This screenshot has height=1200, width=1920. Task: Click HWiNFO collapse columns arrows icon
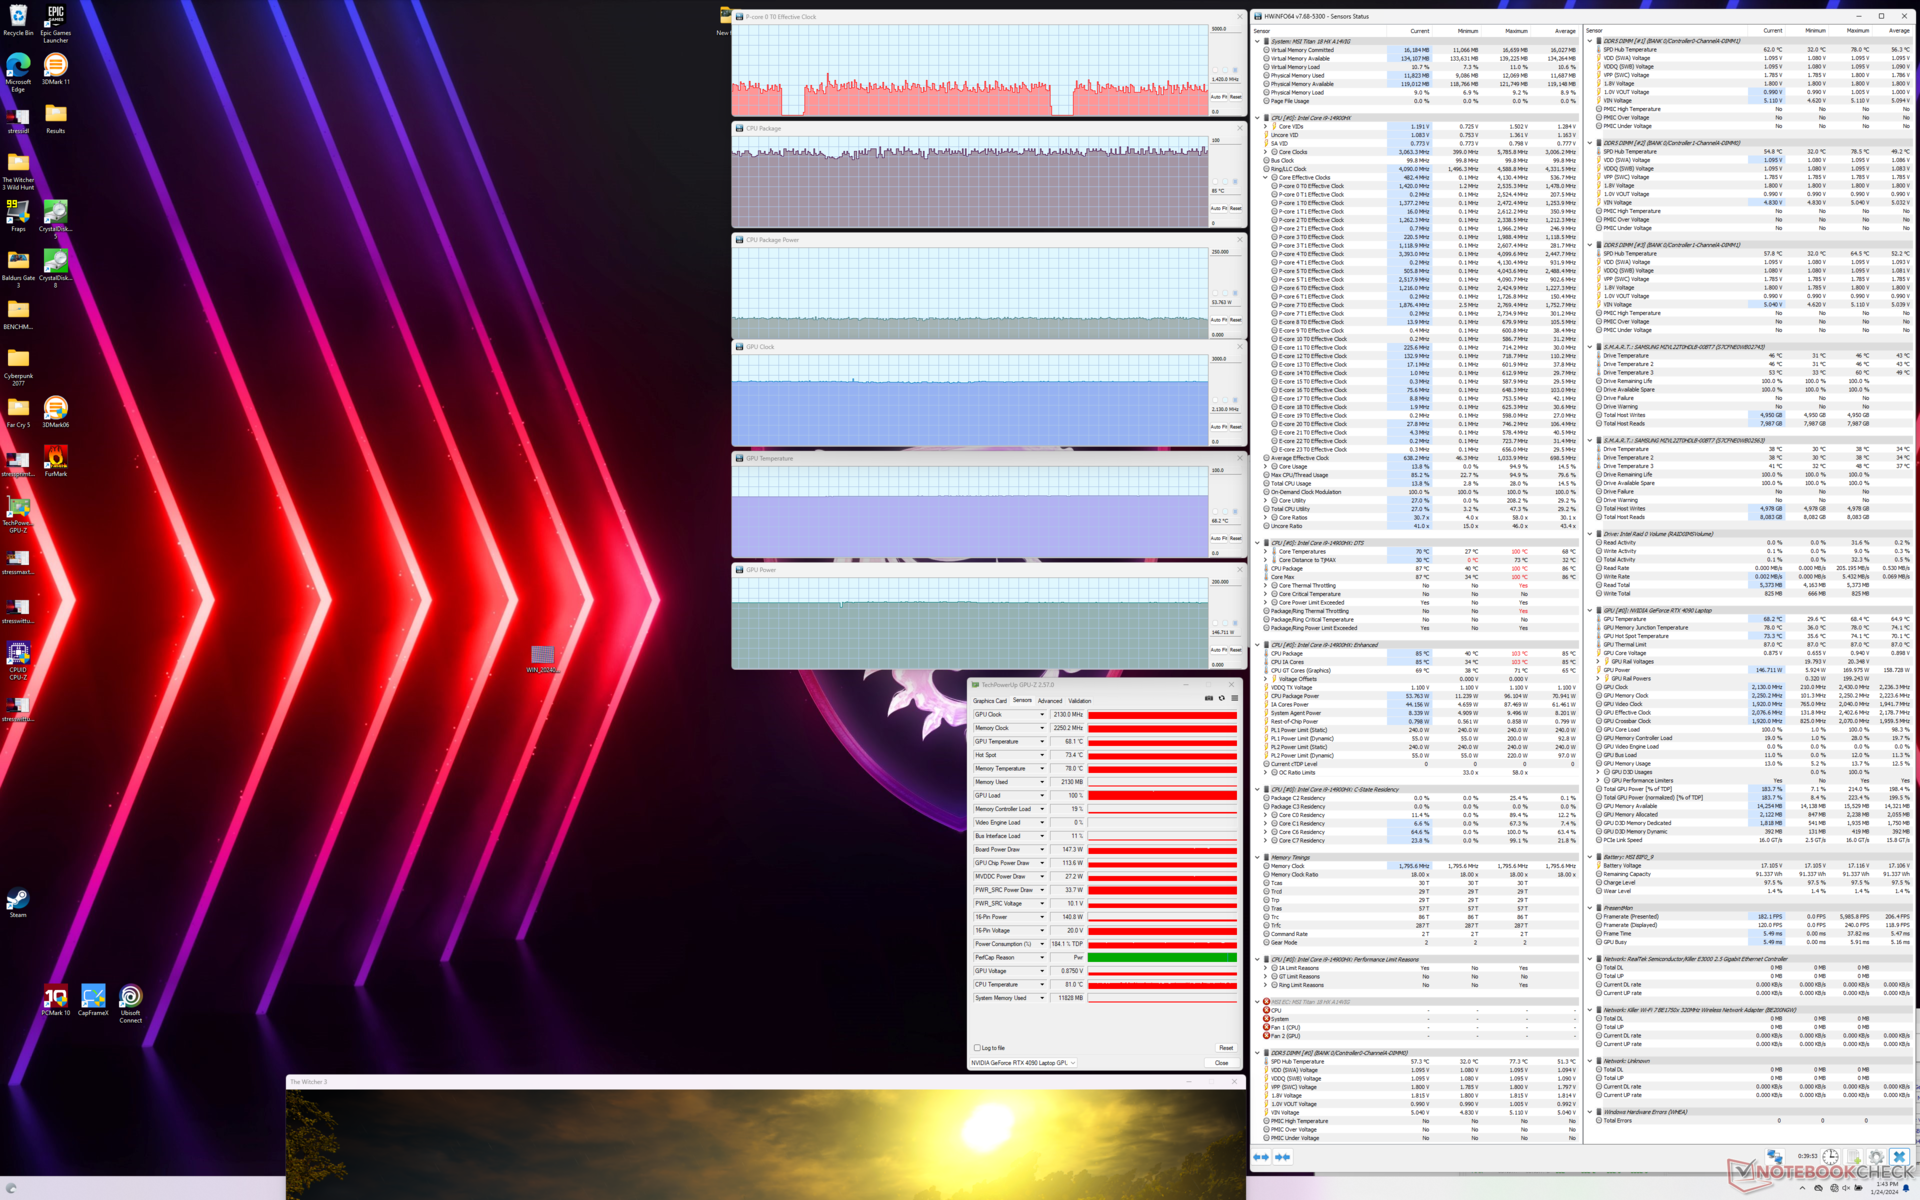(x=1282, y=1157)
